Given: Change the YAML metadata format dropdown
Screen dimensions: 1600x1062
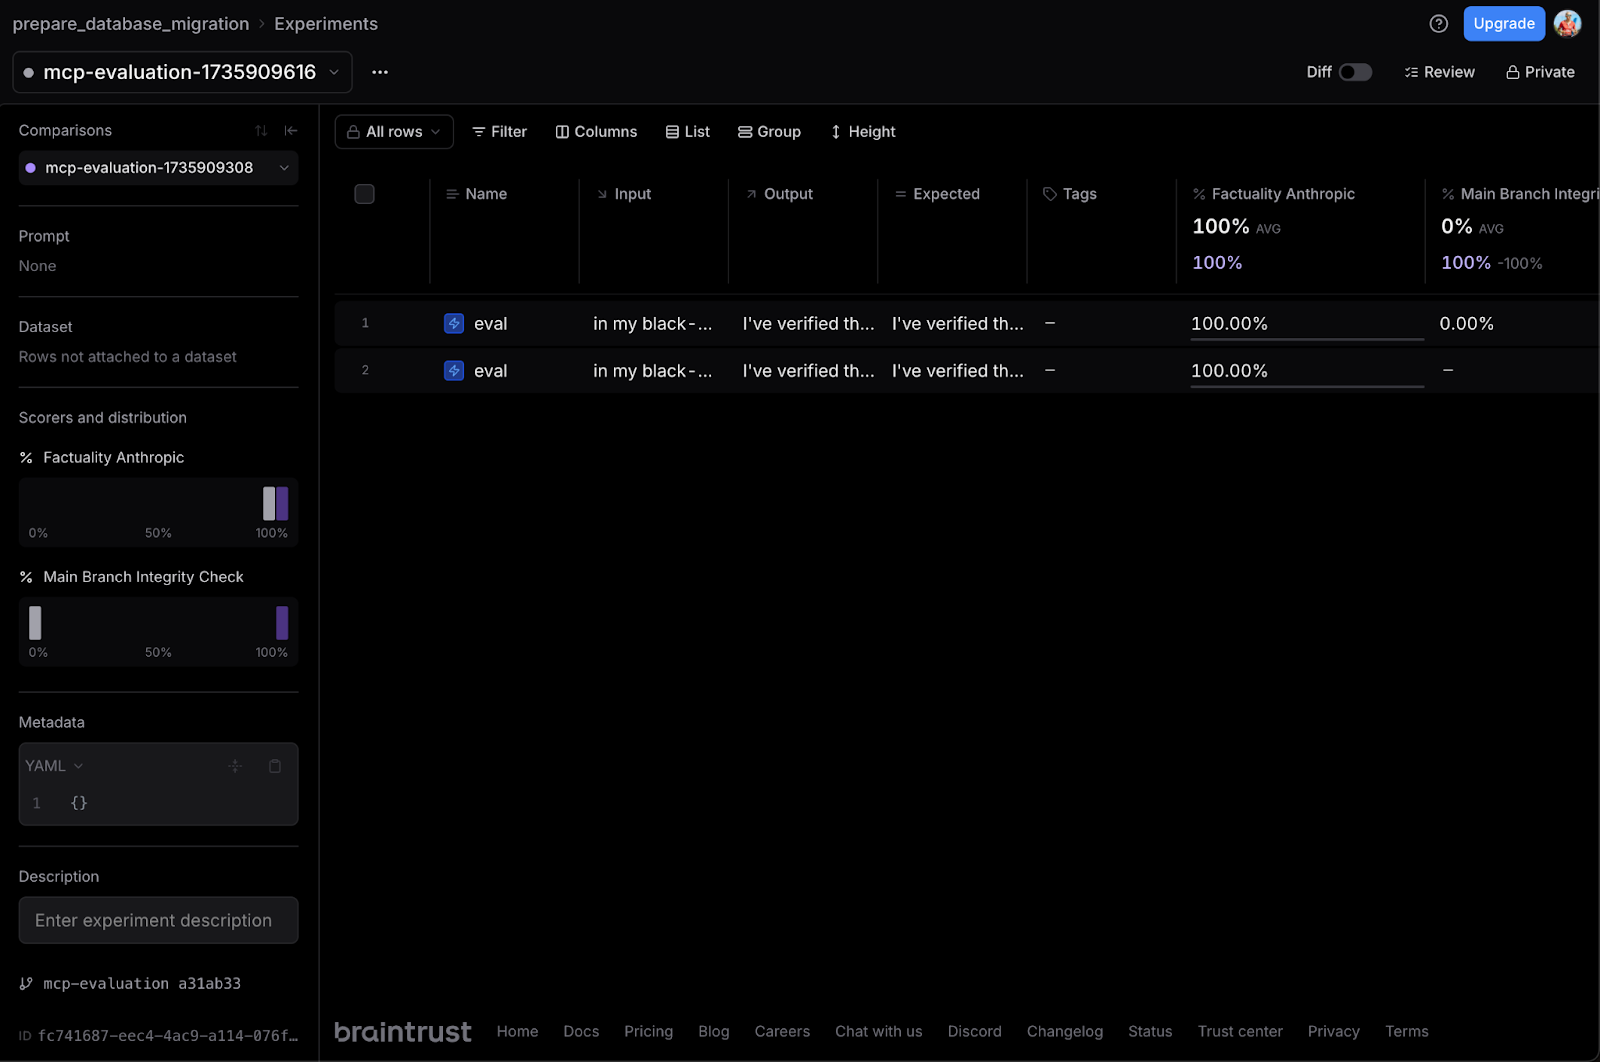Looking at the screenshot, I should click(x=55, y=766).
